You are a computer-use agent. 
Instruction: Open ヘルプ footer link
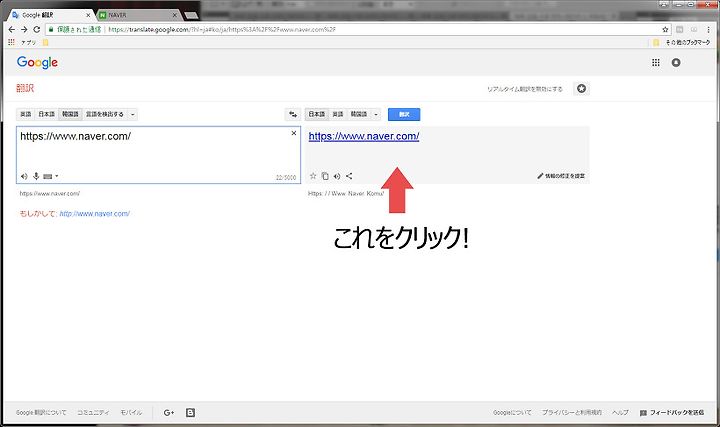[620, 413]
